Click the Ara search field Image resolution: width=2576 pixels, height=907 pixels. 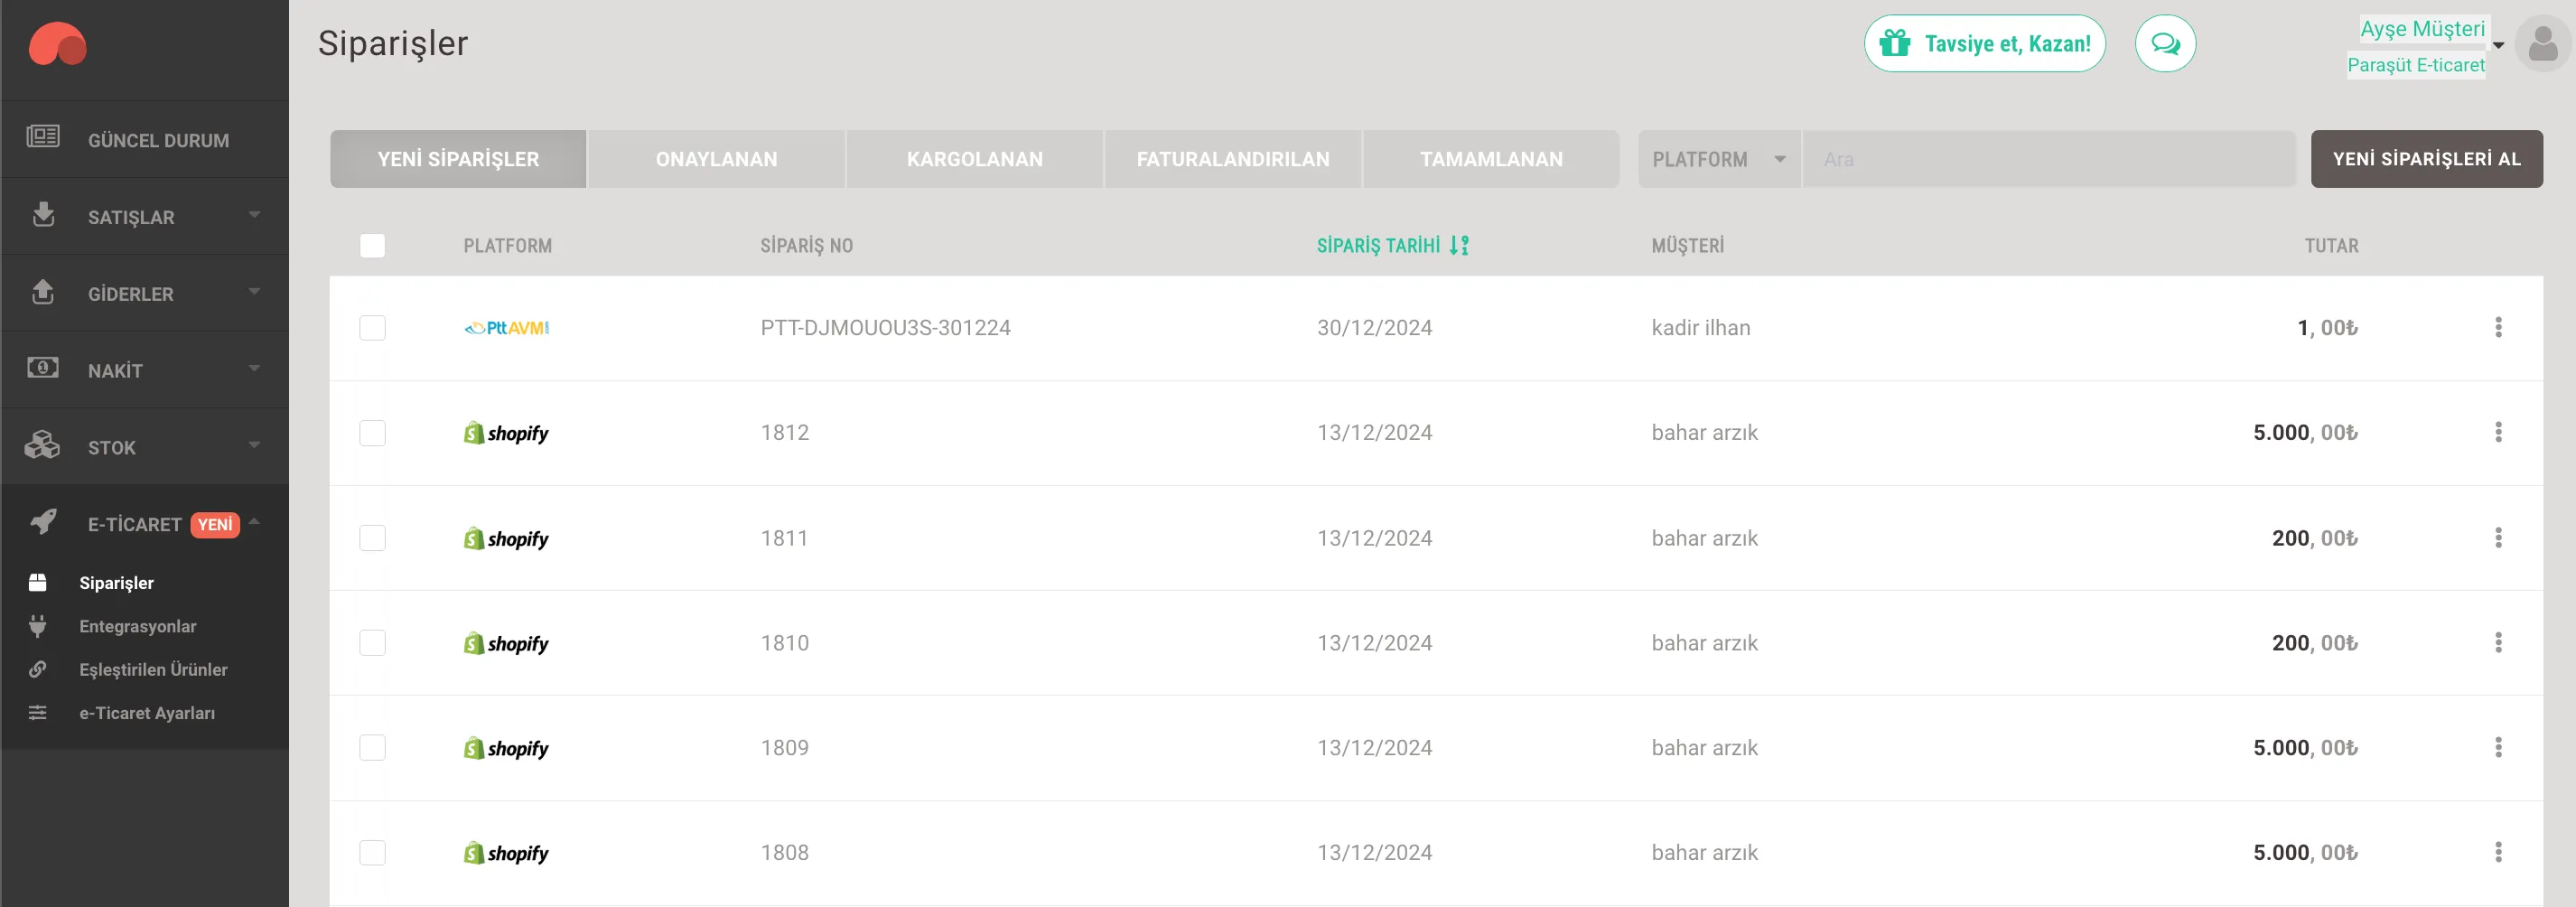(2049, 159)
